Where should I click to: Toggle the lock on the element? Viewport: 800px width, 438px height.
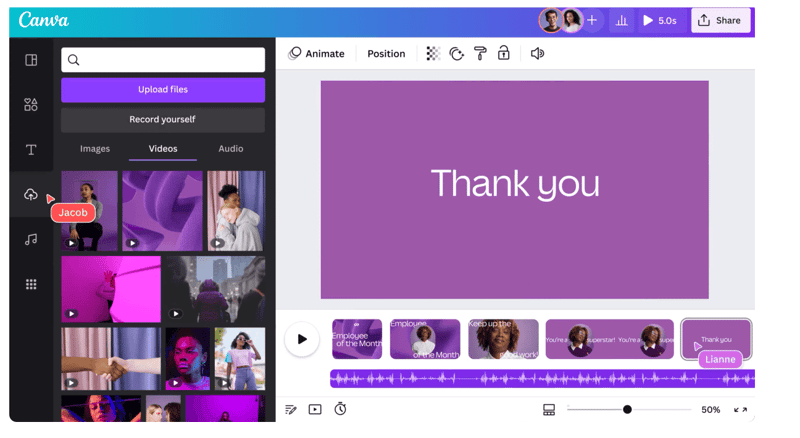coord(504,54)
